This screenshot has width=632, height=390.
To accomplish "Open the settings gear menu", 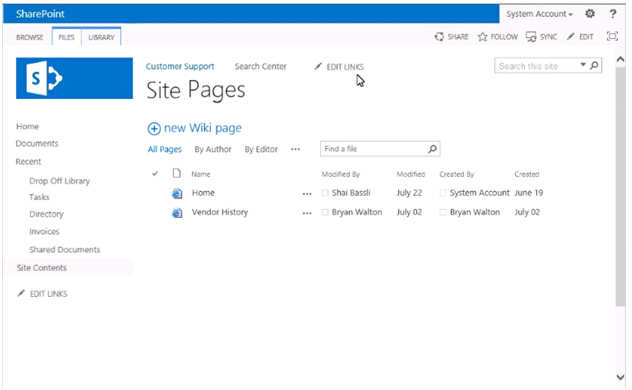I will click(590, 14).
